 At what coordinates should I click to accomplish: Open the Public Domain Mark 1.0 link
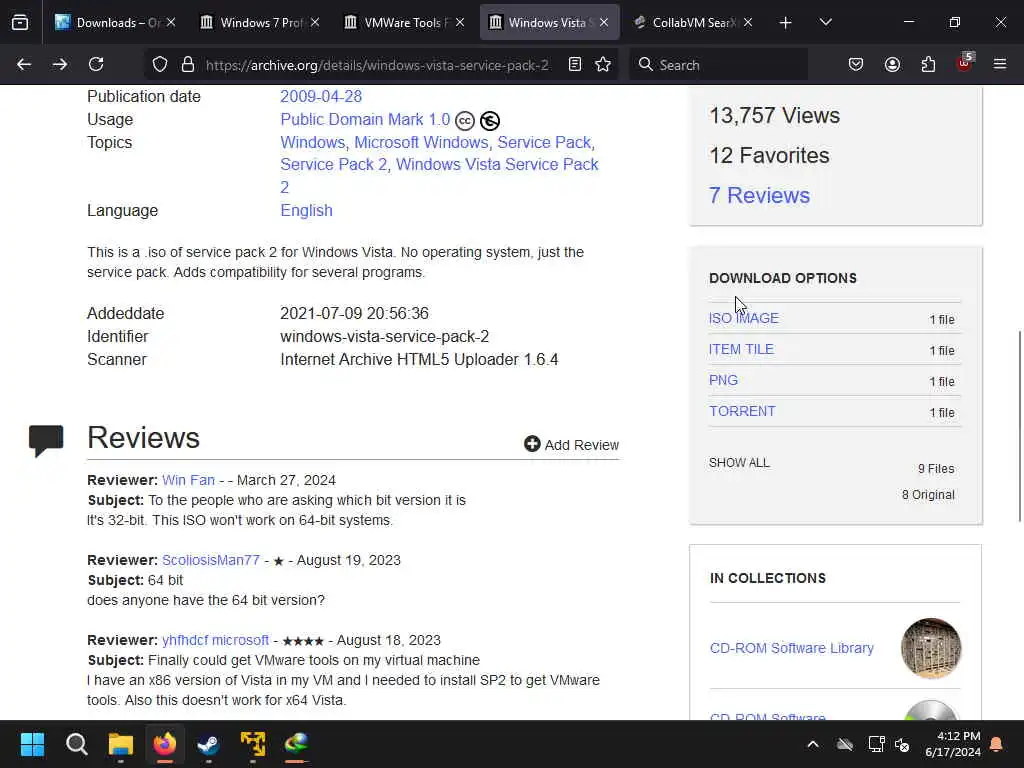[365, 120]
